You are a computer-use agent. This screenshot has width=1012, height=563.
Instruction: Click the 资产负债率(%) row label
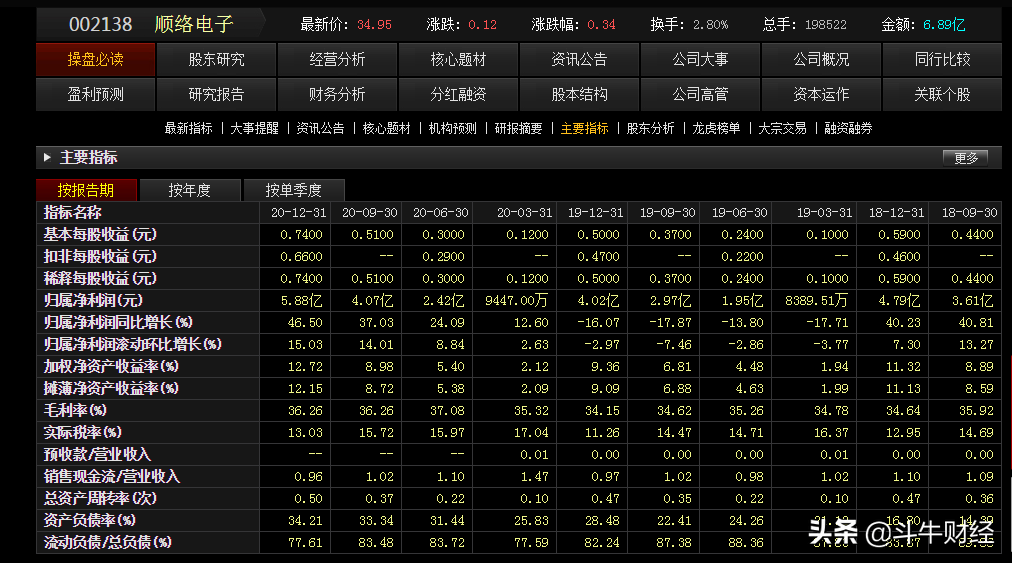(90, 520)
